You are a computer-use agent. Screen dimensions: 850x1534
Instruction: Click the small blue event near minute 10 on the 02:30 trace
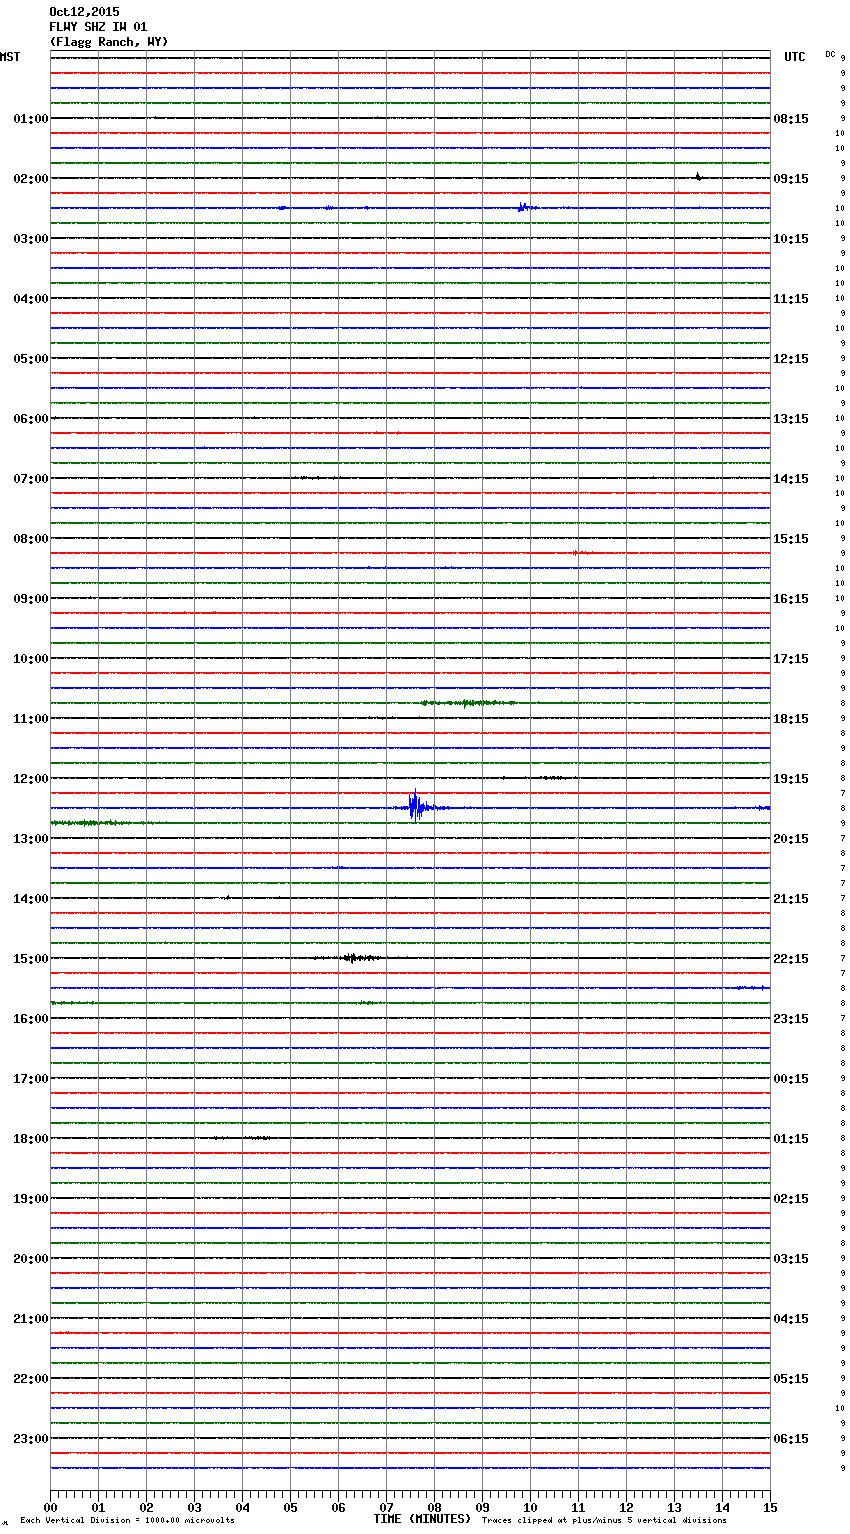(x=522, y=207)
